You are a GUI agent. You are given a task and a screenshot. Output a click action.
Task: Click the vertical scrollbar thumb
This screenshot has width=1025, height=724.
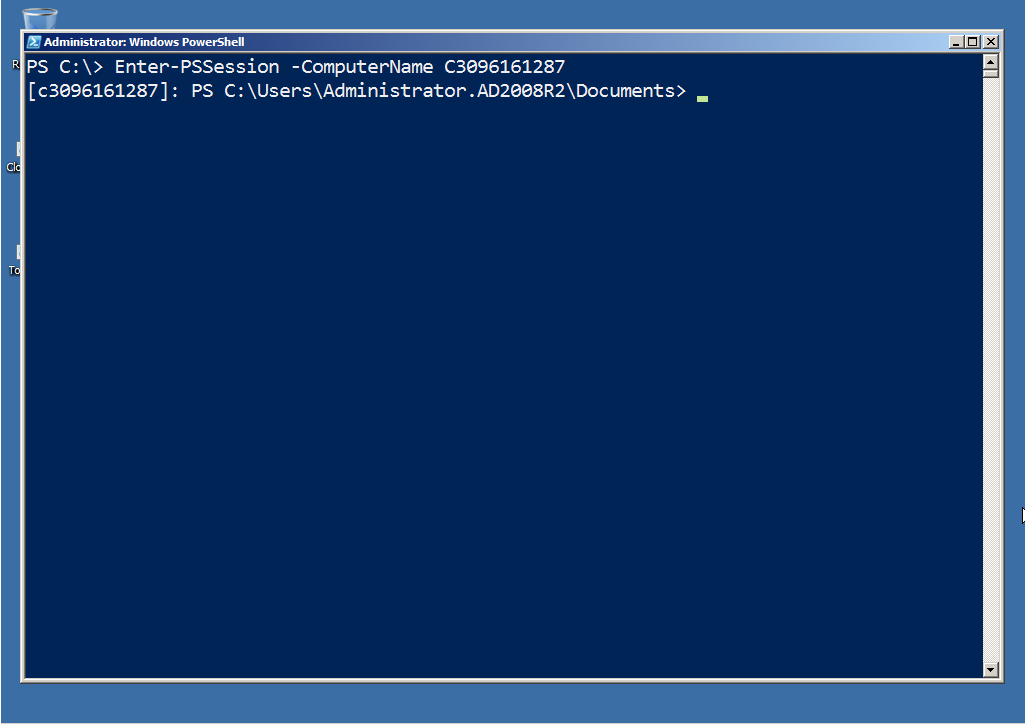991,73
